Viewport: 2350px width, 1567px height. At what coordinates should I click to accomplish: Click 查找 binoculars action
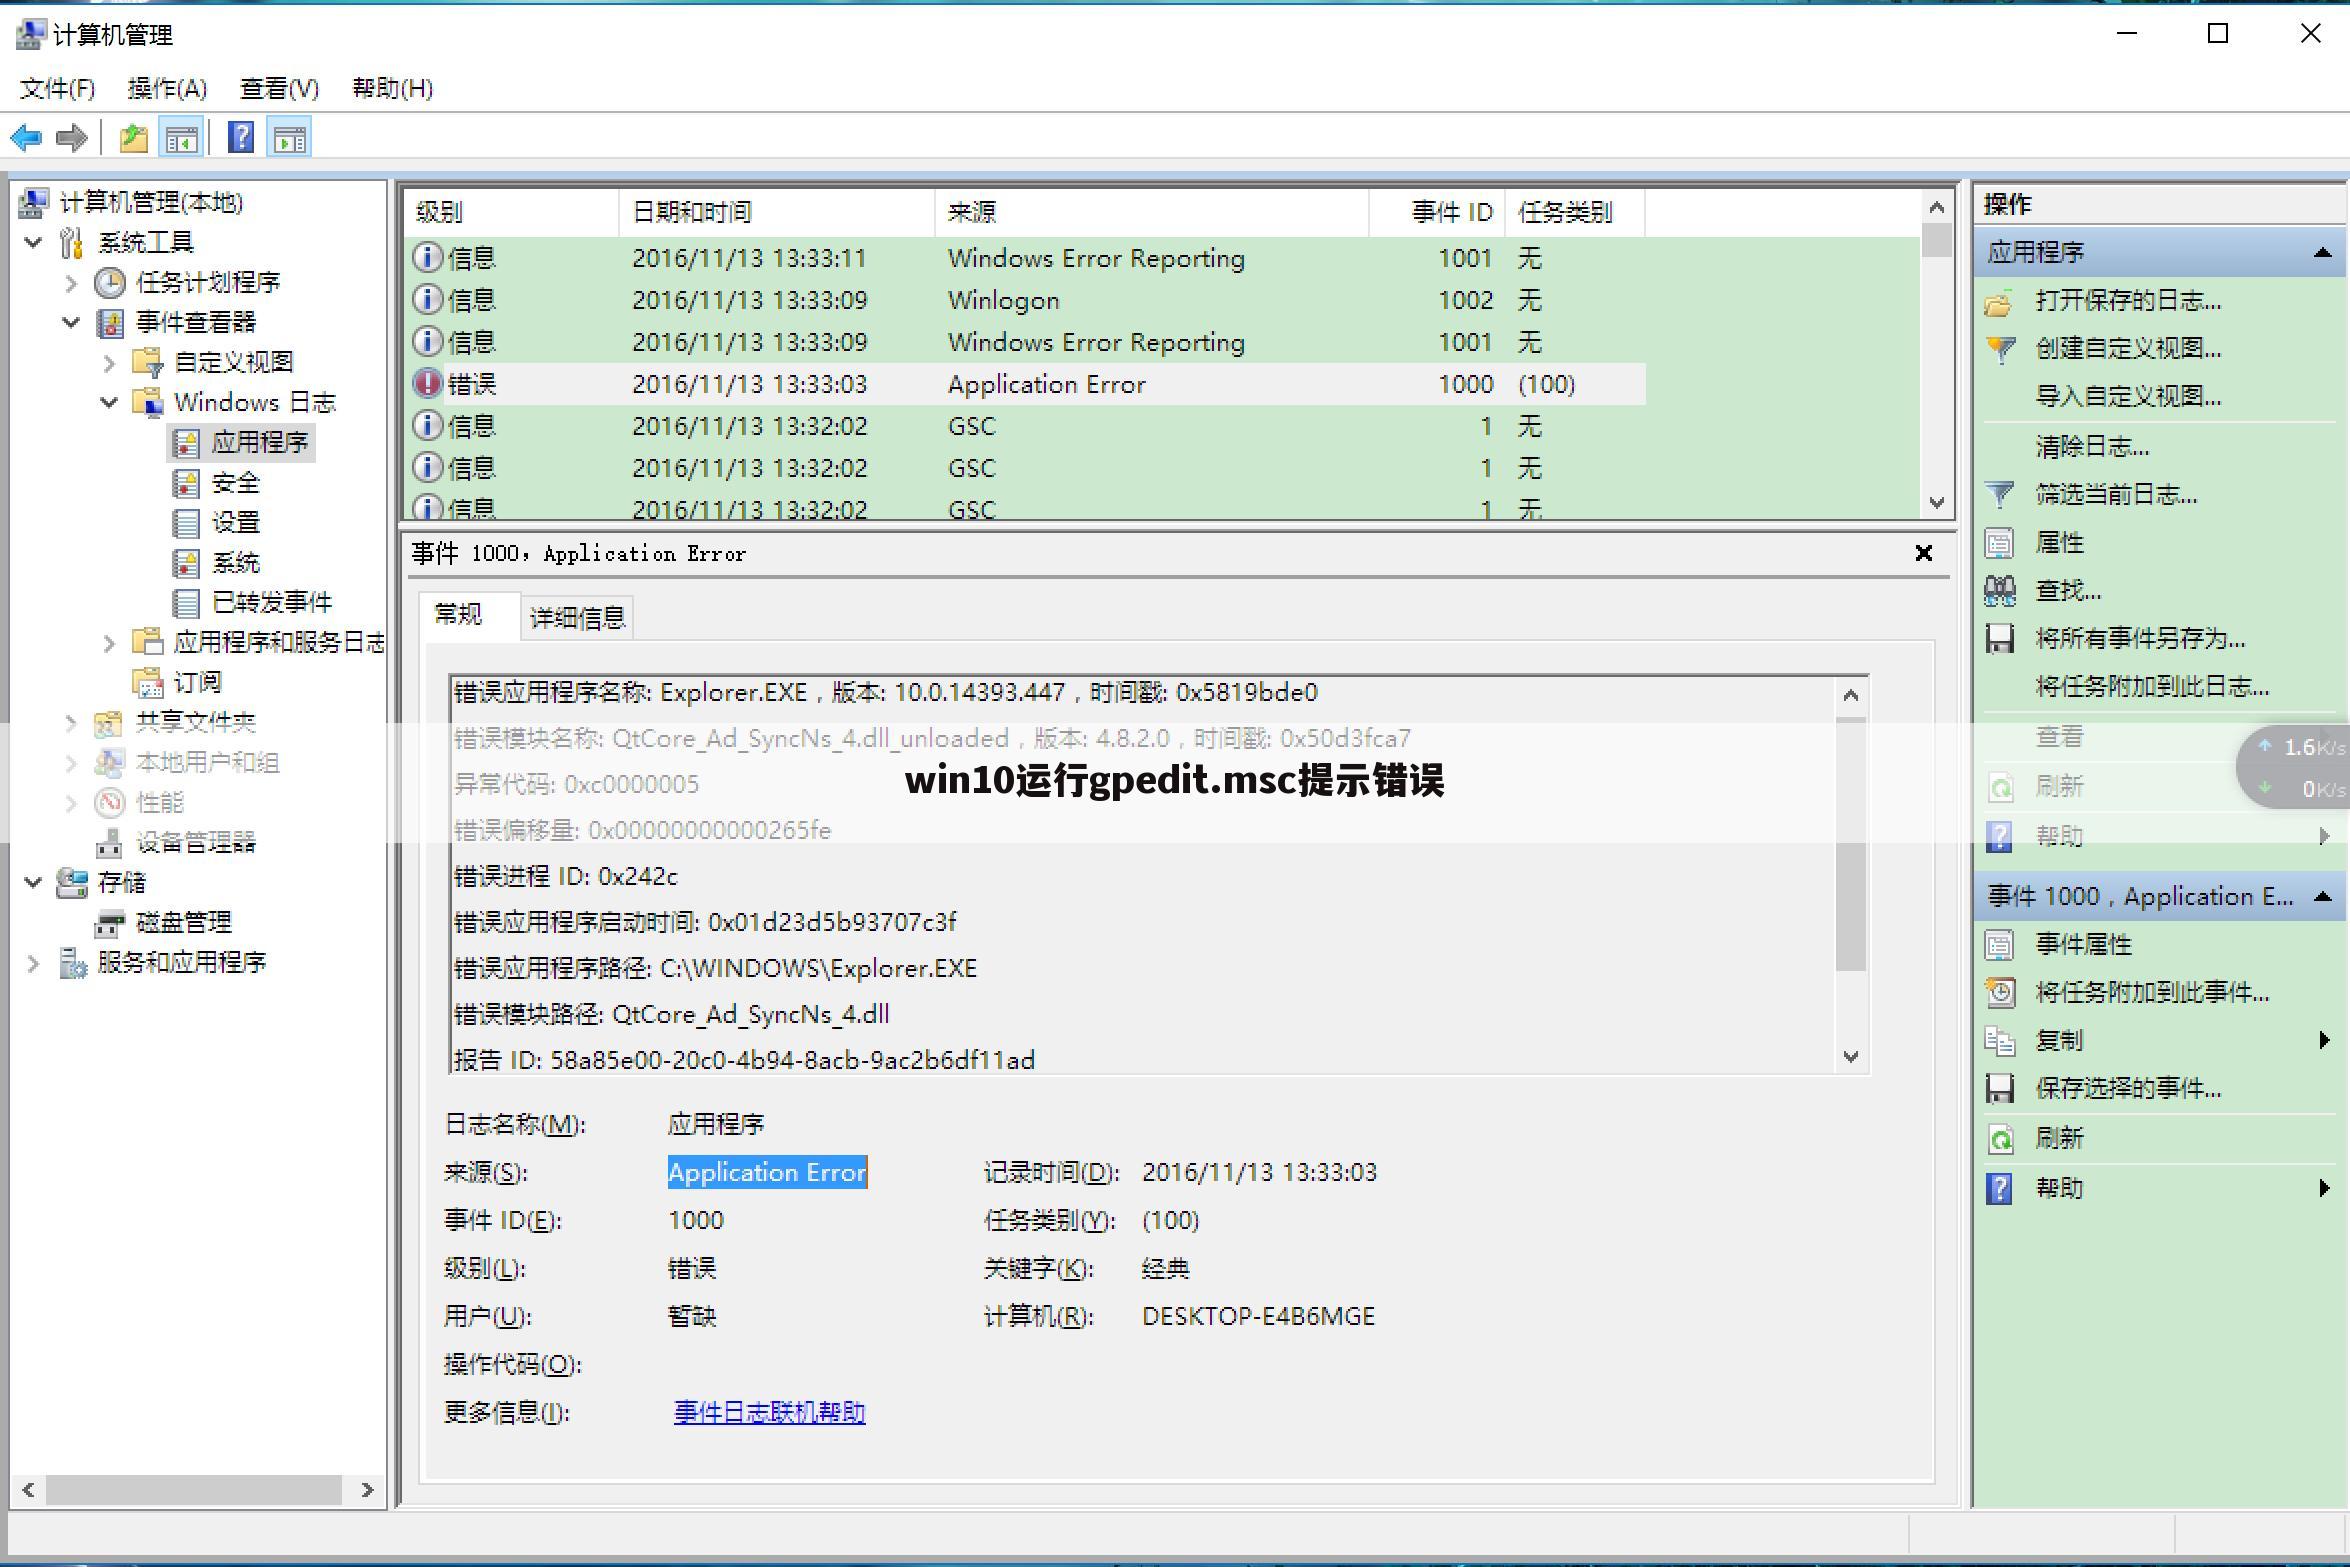point(2067,591)
